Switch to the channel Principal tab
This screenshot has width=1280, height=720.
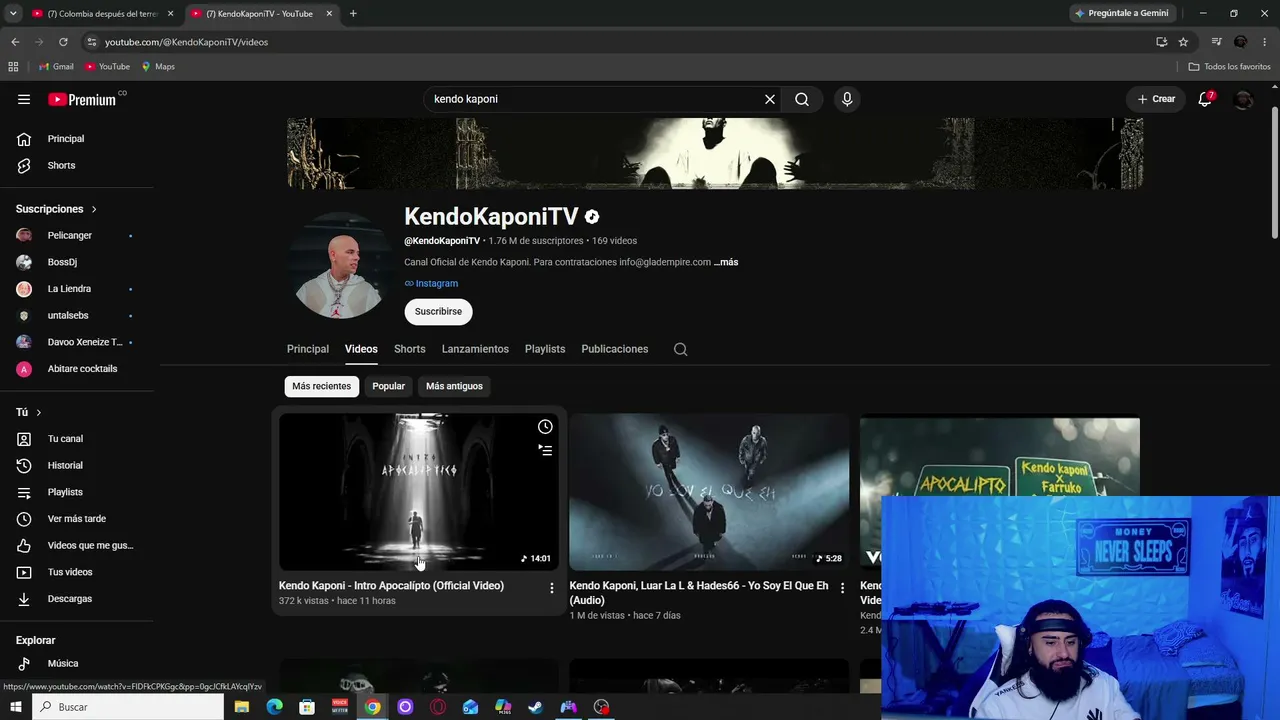click(x=308, y=349)
